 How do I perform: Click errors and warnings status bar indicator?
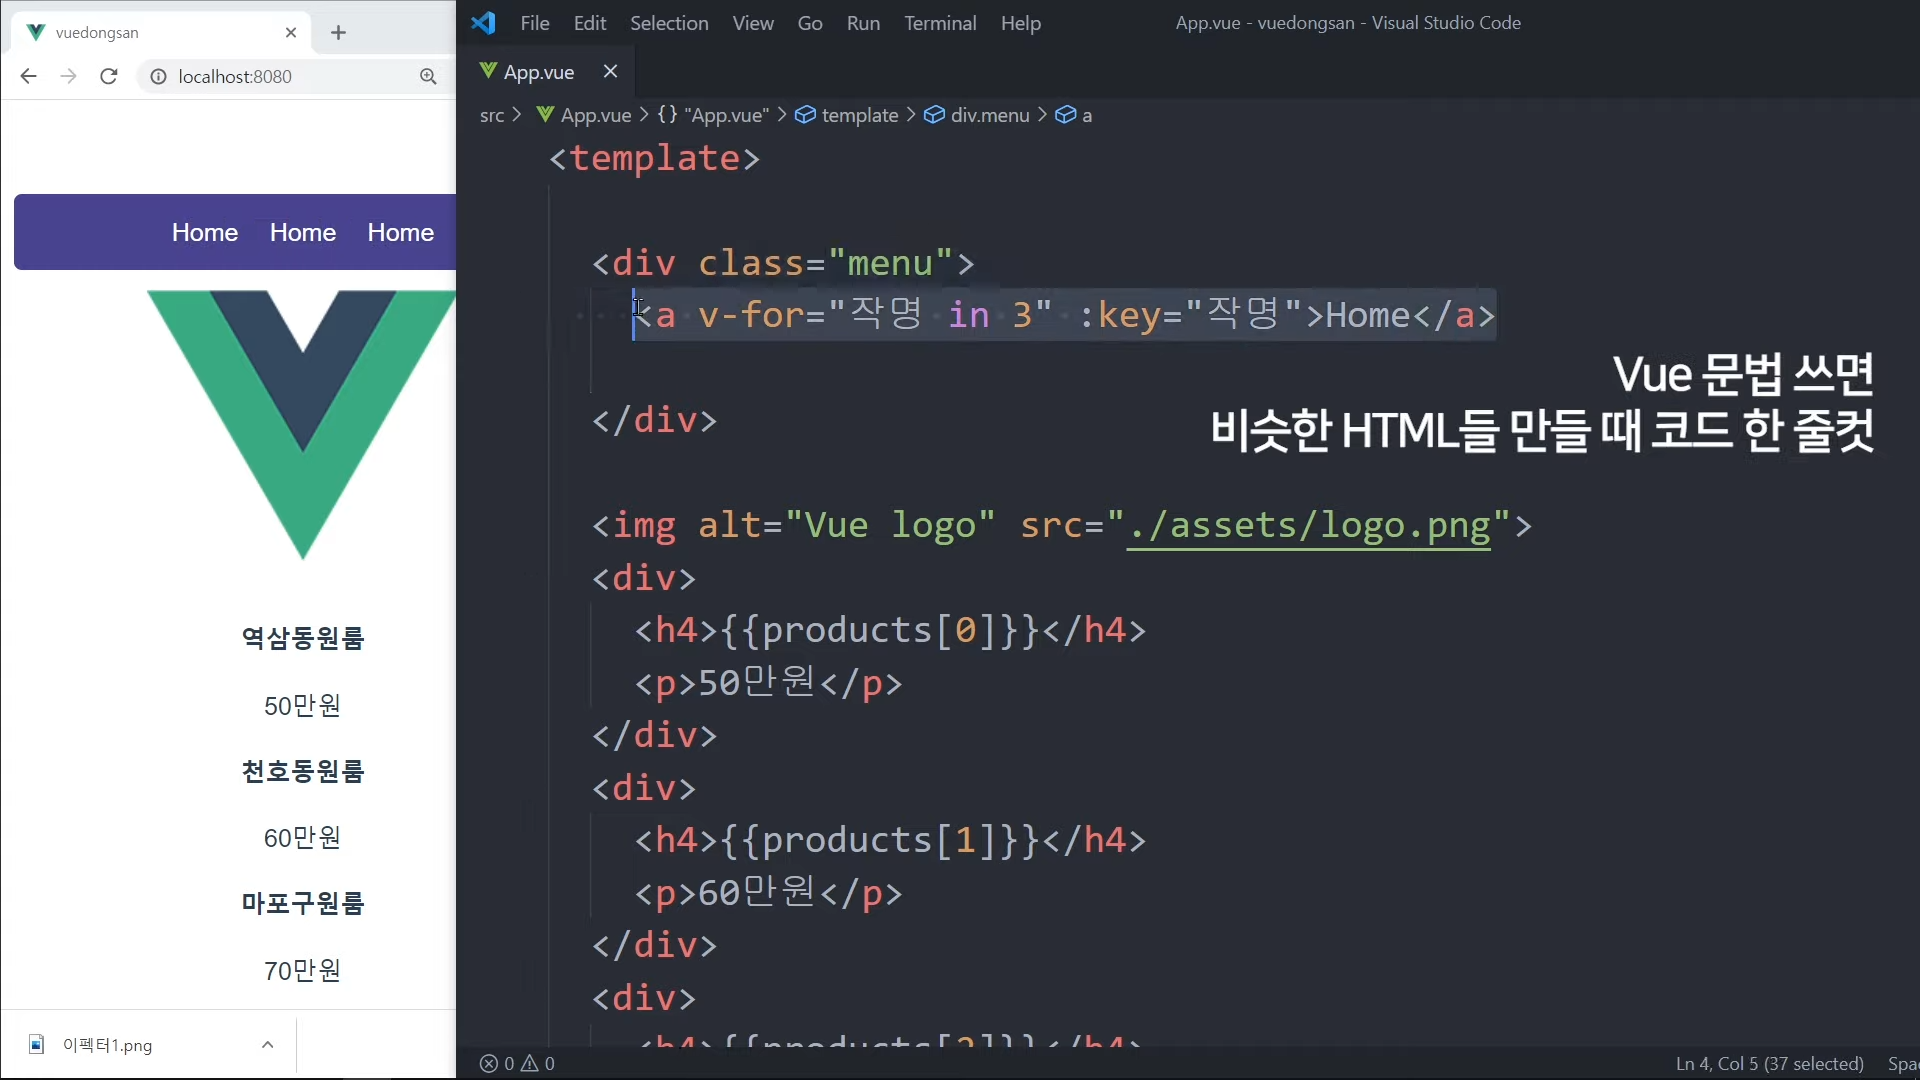(517, 1063)
